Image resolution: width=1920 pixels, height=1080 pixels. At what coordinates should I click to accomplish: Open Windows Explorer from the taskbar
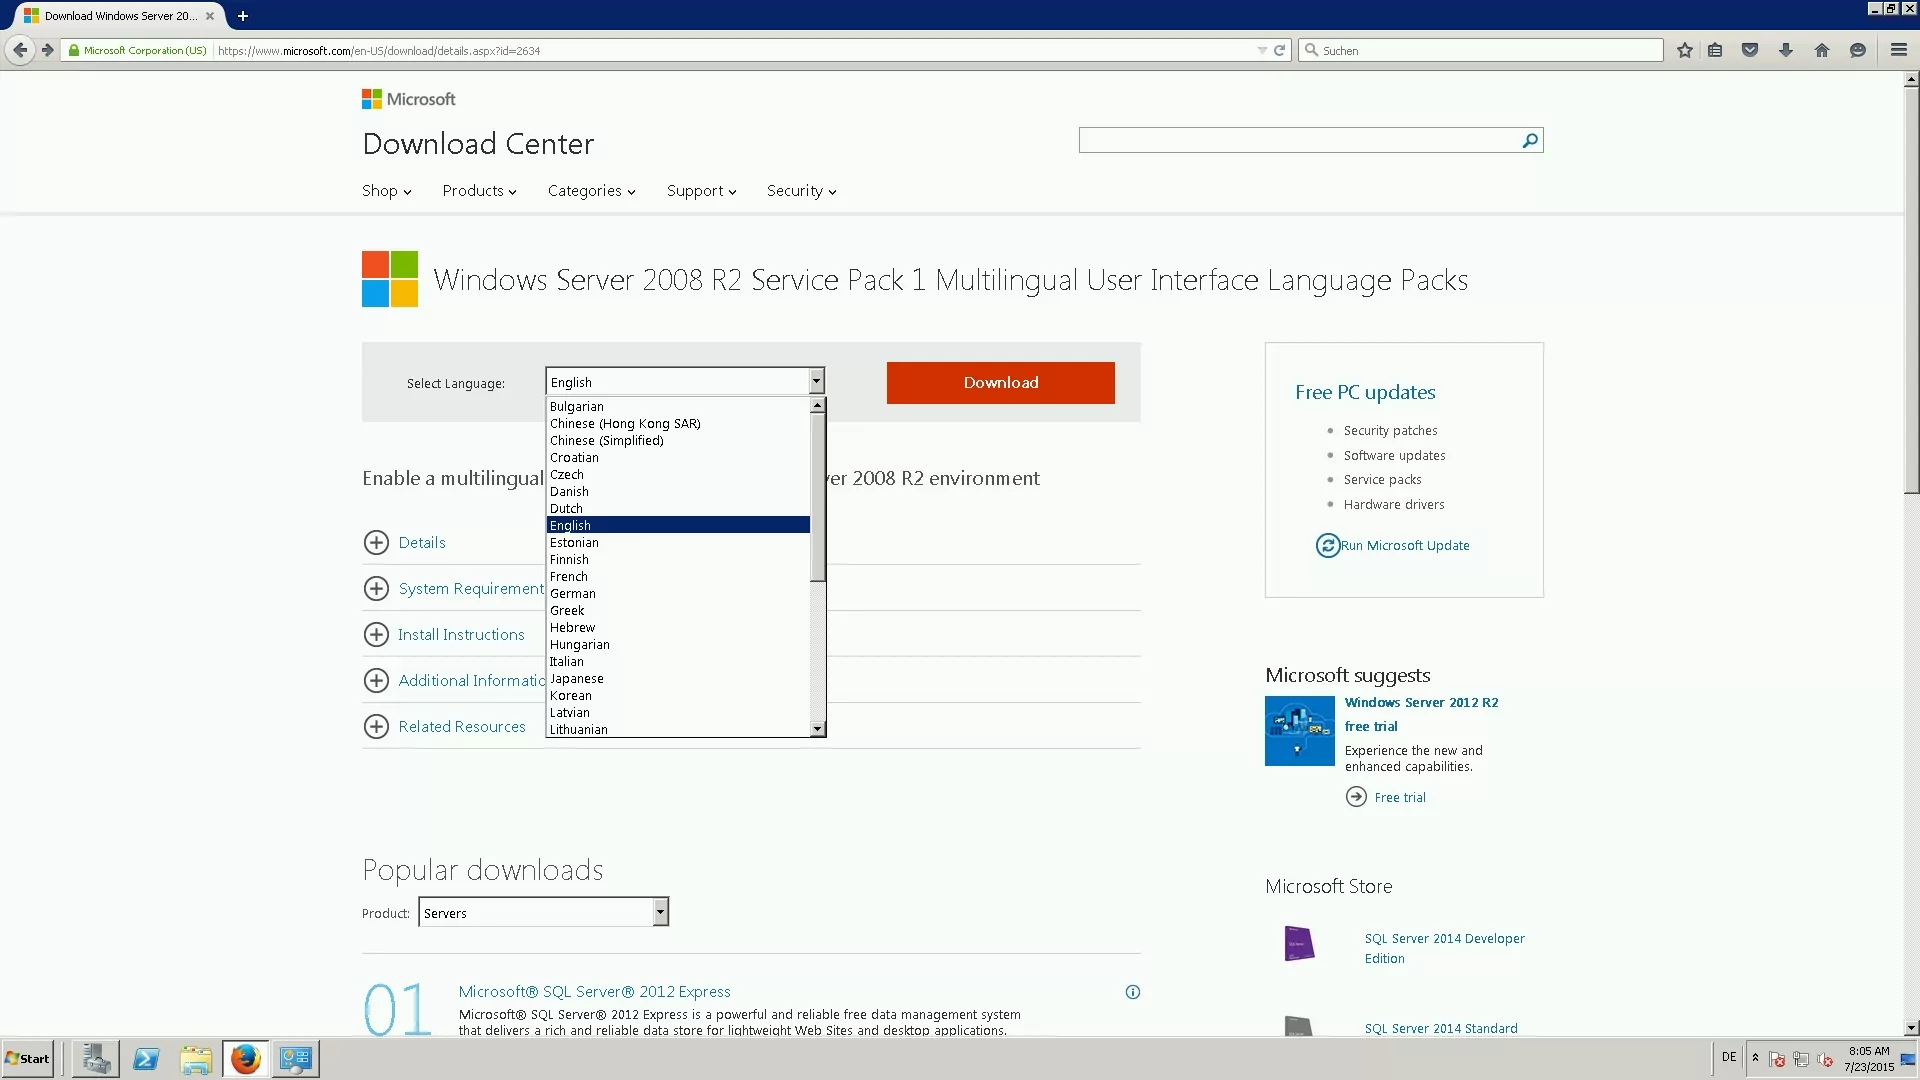pos(196,1059)
